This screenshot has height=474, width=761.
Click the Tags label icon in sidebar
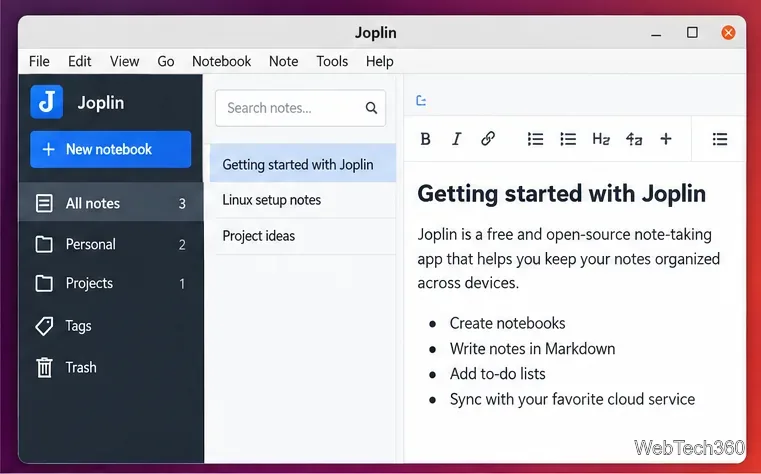[44, 326]
